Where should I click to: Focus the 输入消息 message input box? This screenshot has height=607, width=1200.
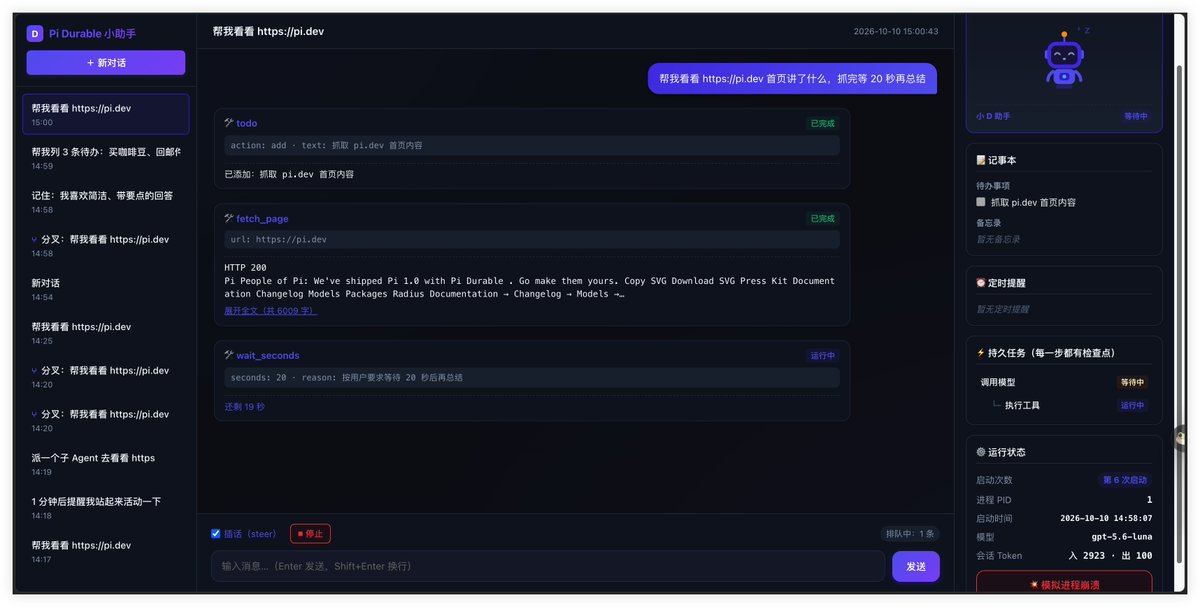(x=548, y=566)
